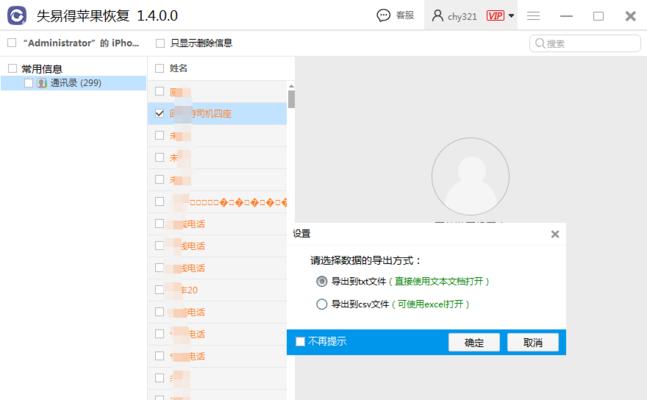The image size is (647, 400).
Task: Toggle the 姓名 select-all checkbox
Action: tap(159, 68)
